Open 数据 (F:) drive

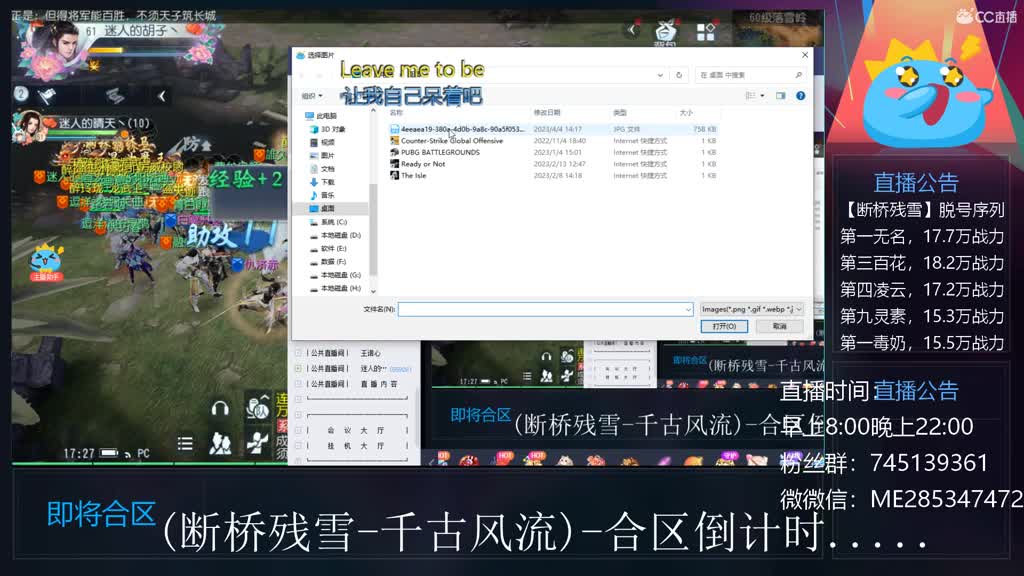328,261
